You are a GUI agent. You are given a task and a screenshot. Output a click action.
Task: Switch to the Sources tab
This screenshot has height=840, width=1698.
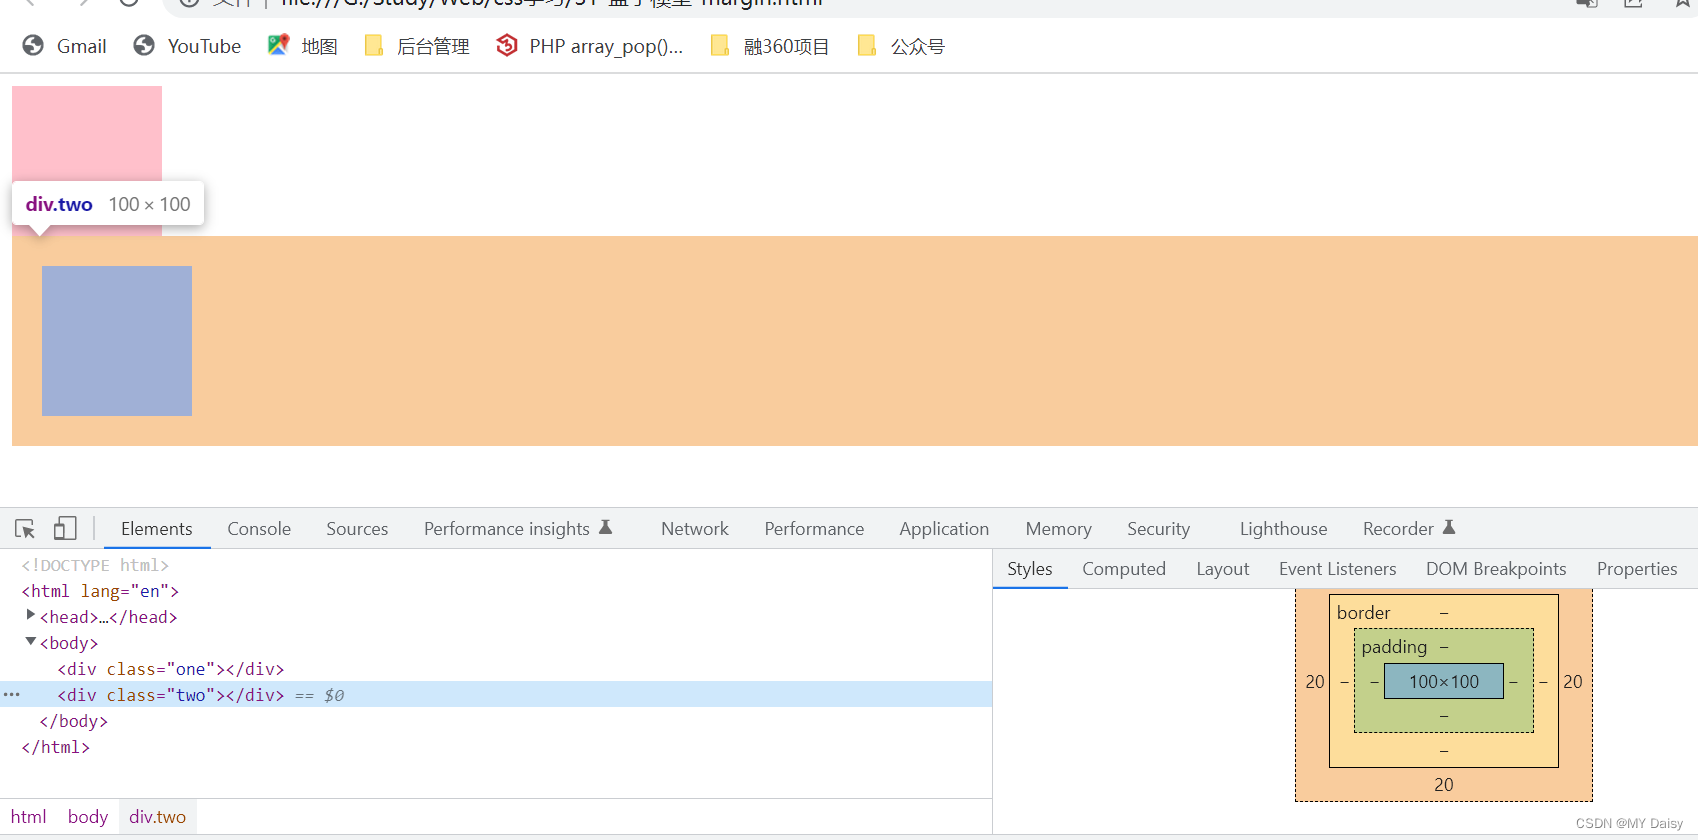pos(357,529)
